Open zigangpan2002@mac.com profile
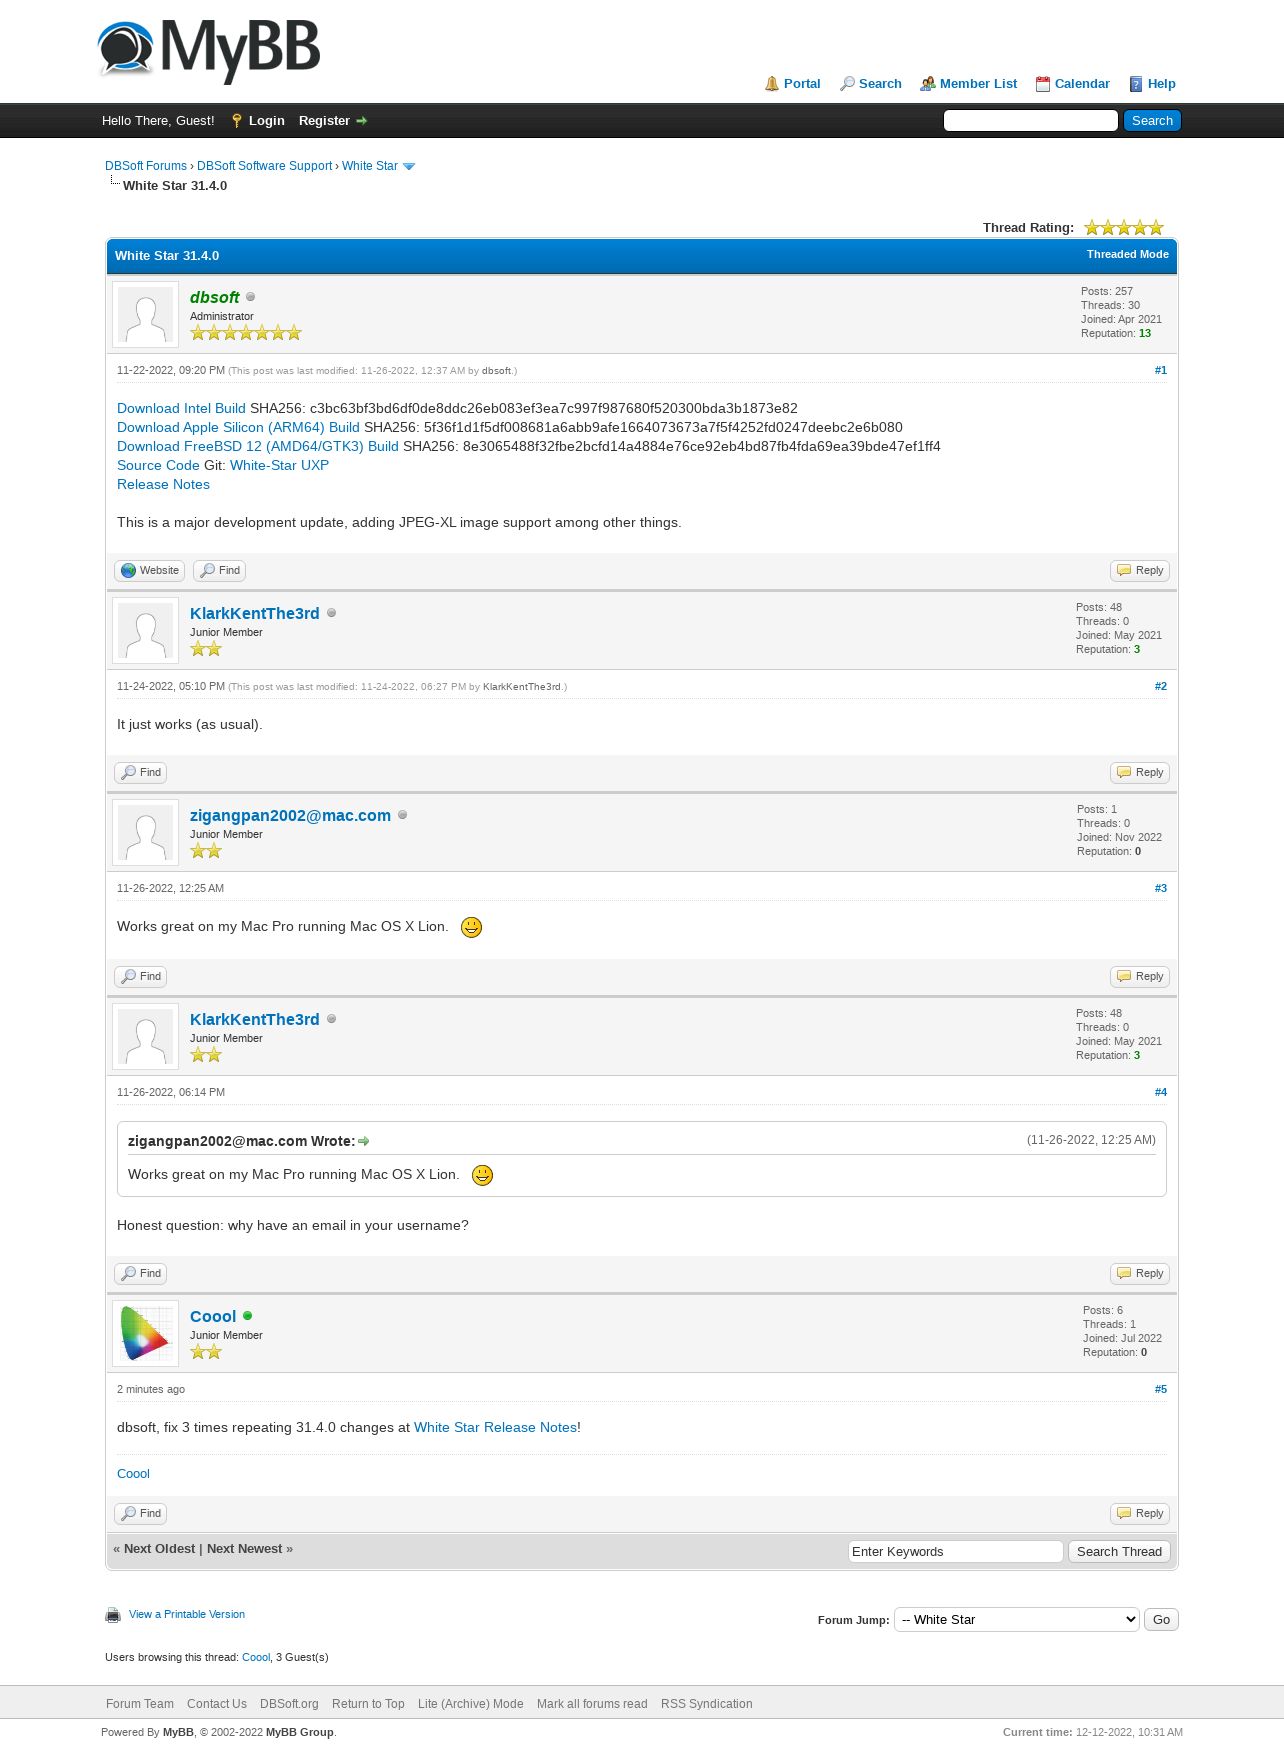The height and width of the screenshot is (1753, 1284). tap(290, 815)
